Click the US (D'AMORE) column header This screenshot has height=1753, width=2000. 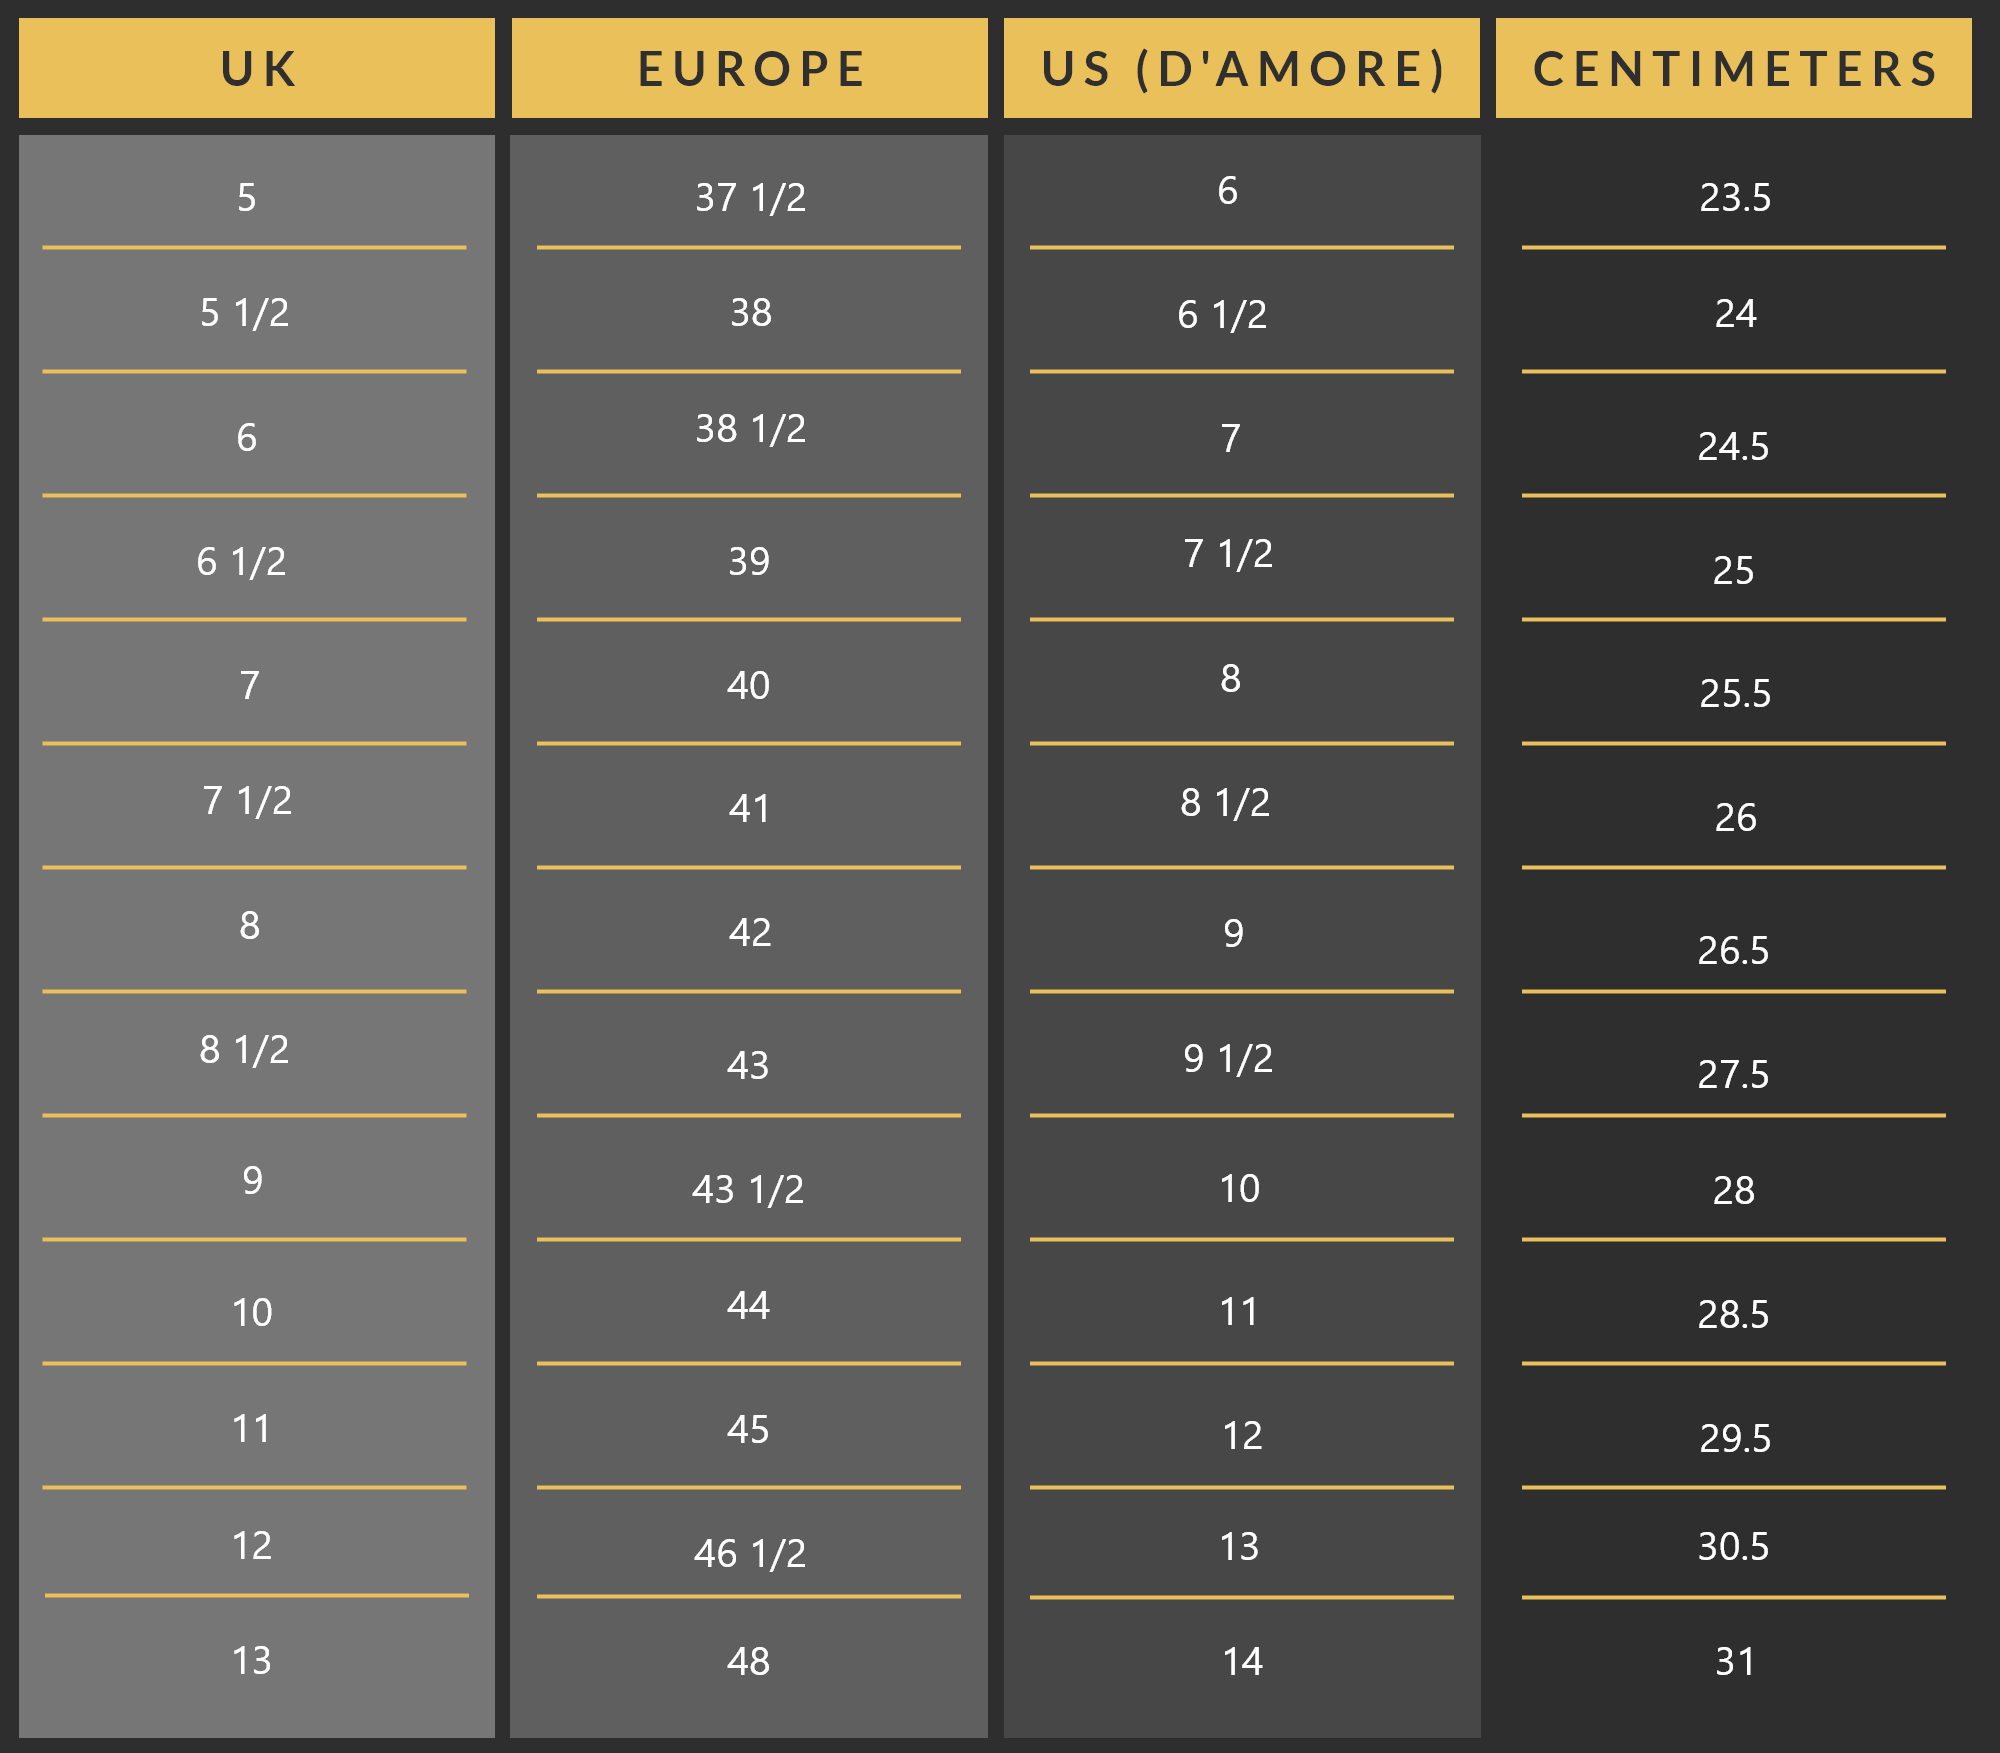point(1242,69)
